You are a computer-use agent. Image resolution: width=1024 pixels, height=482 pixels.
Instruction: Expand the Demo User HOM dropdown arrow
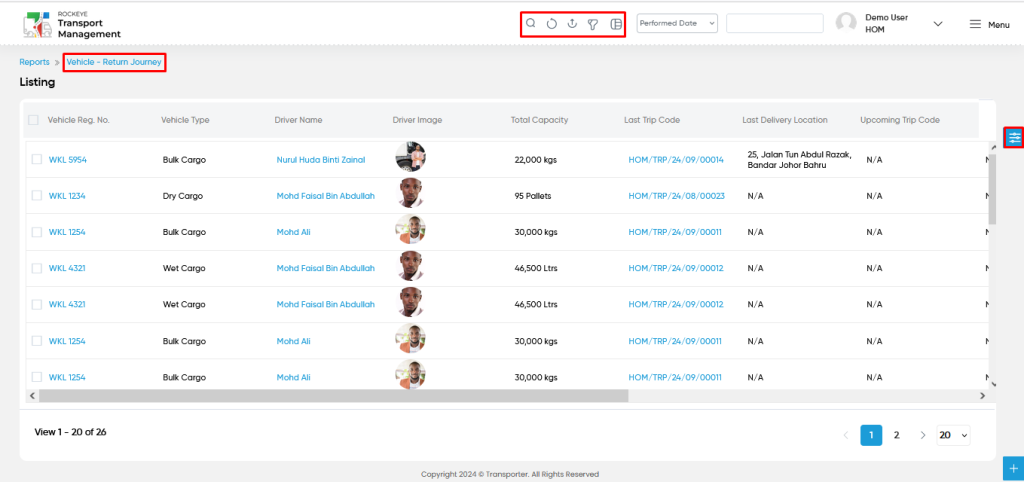pyautogui.click(x=938, y=24)
